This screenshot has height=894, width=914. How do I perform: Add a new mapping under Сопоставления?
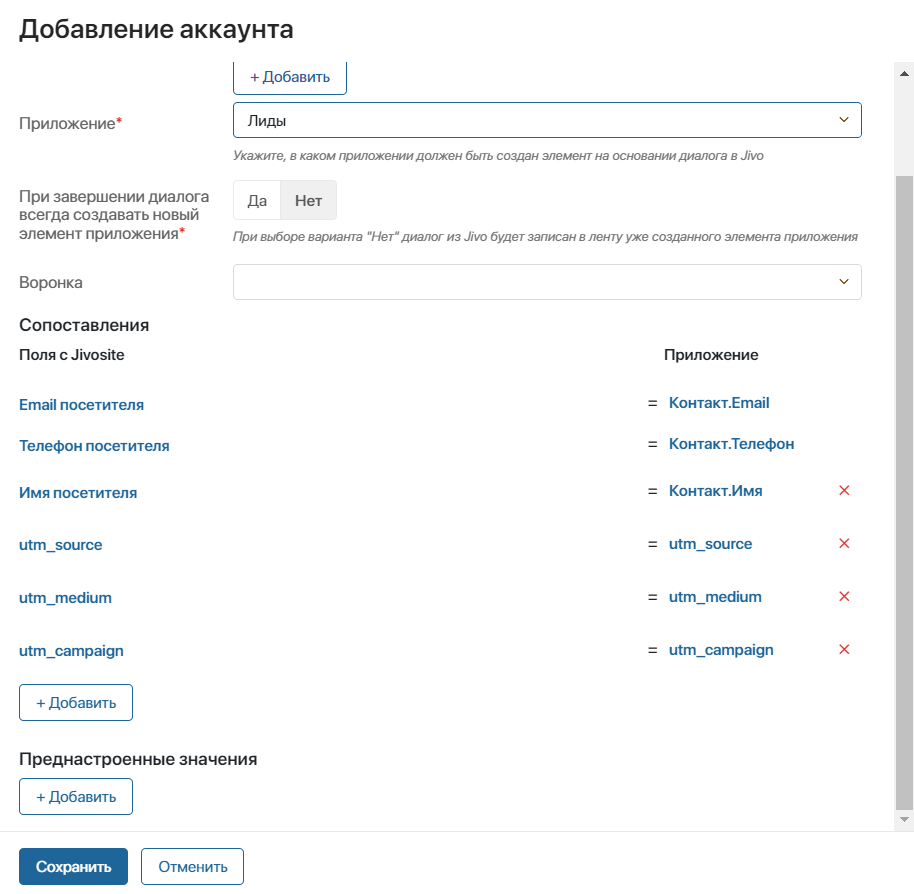76,703
